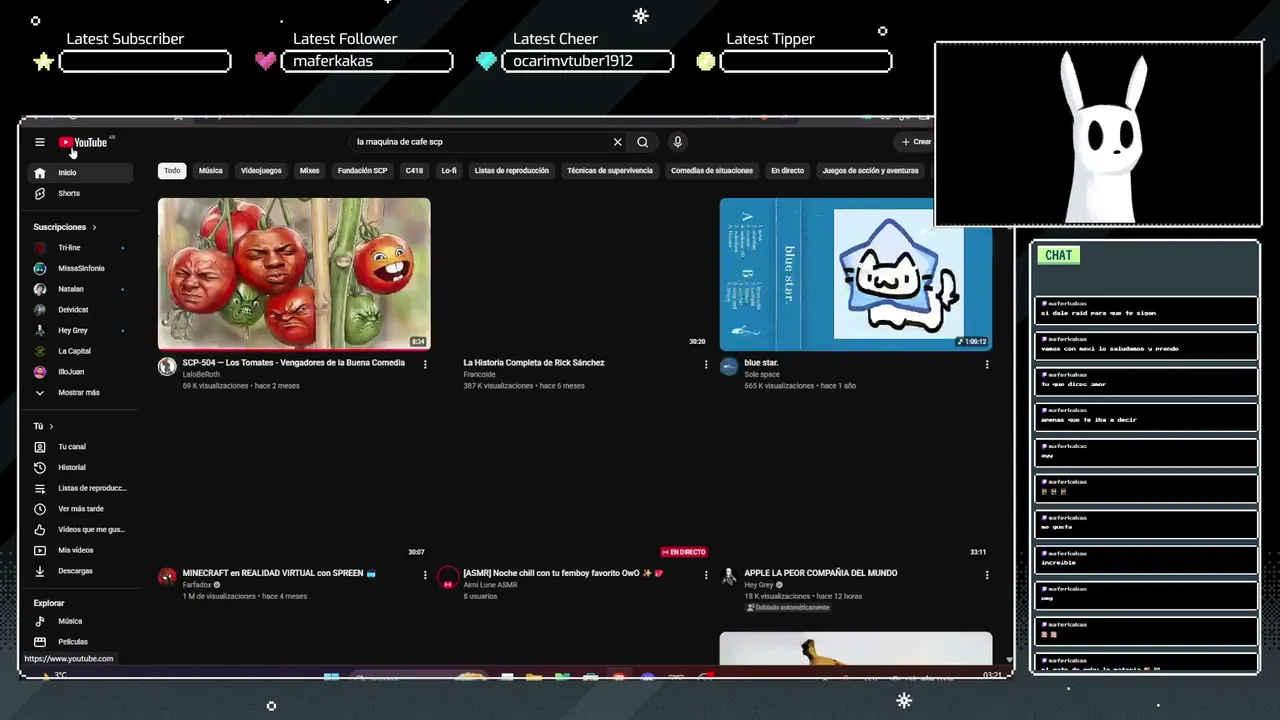The height and width of the screenshot is (720, 1280).
Task: Select the Mixes filter chip
Action: click(x=310, y=171)
